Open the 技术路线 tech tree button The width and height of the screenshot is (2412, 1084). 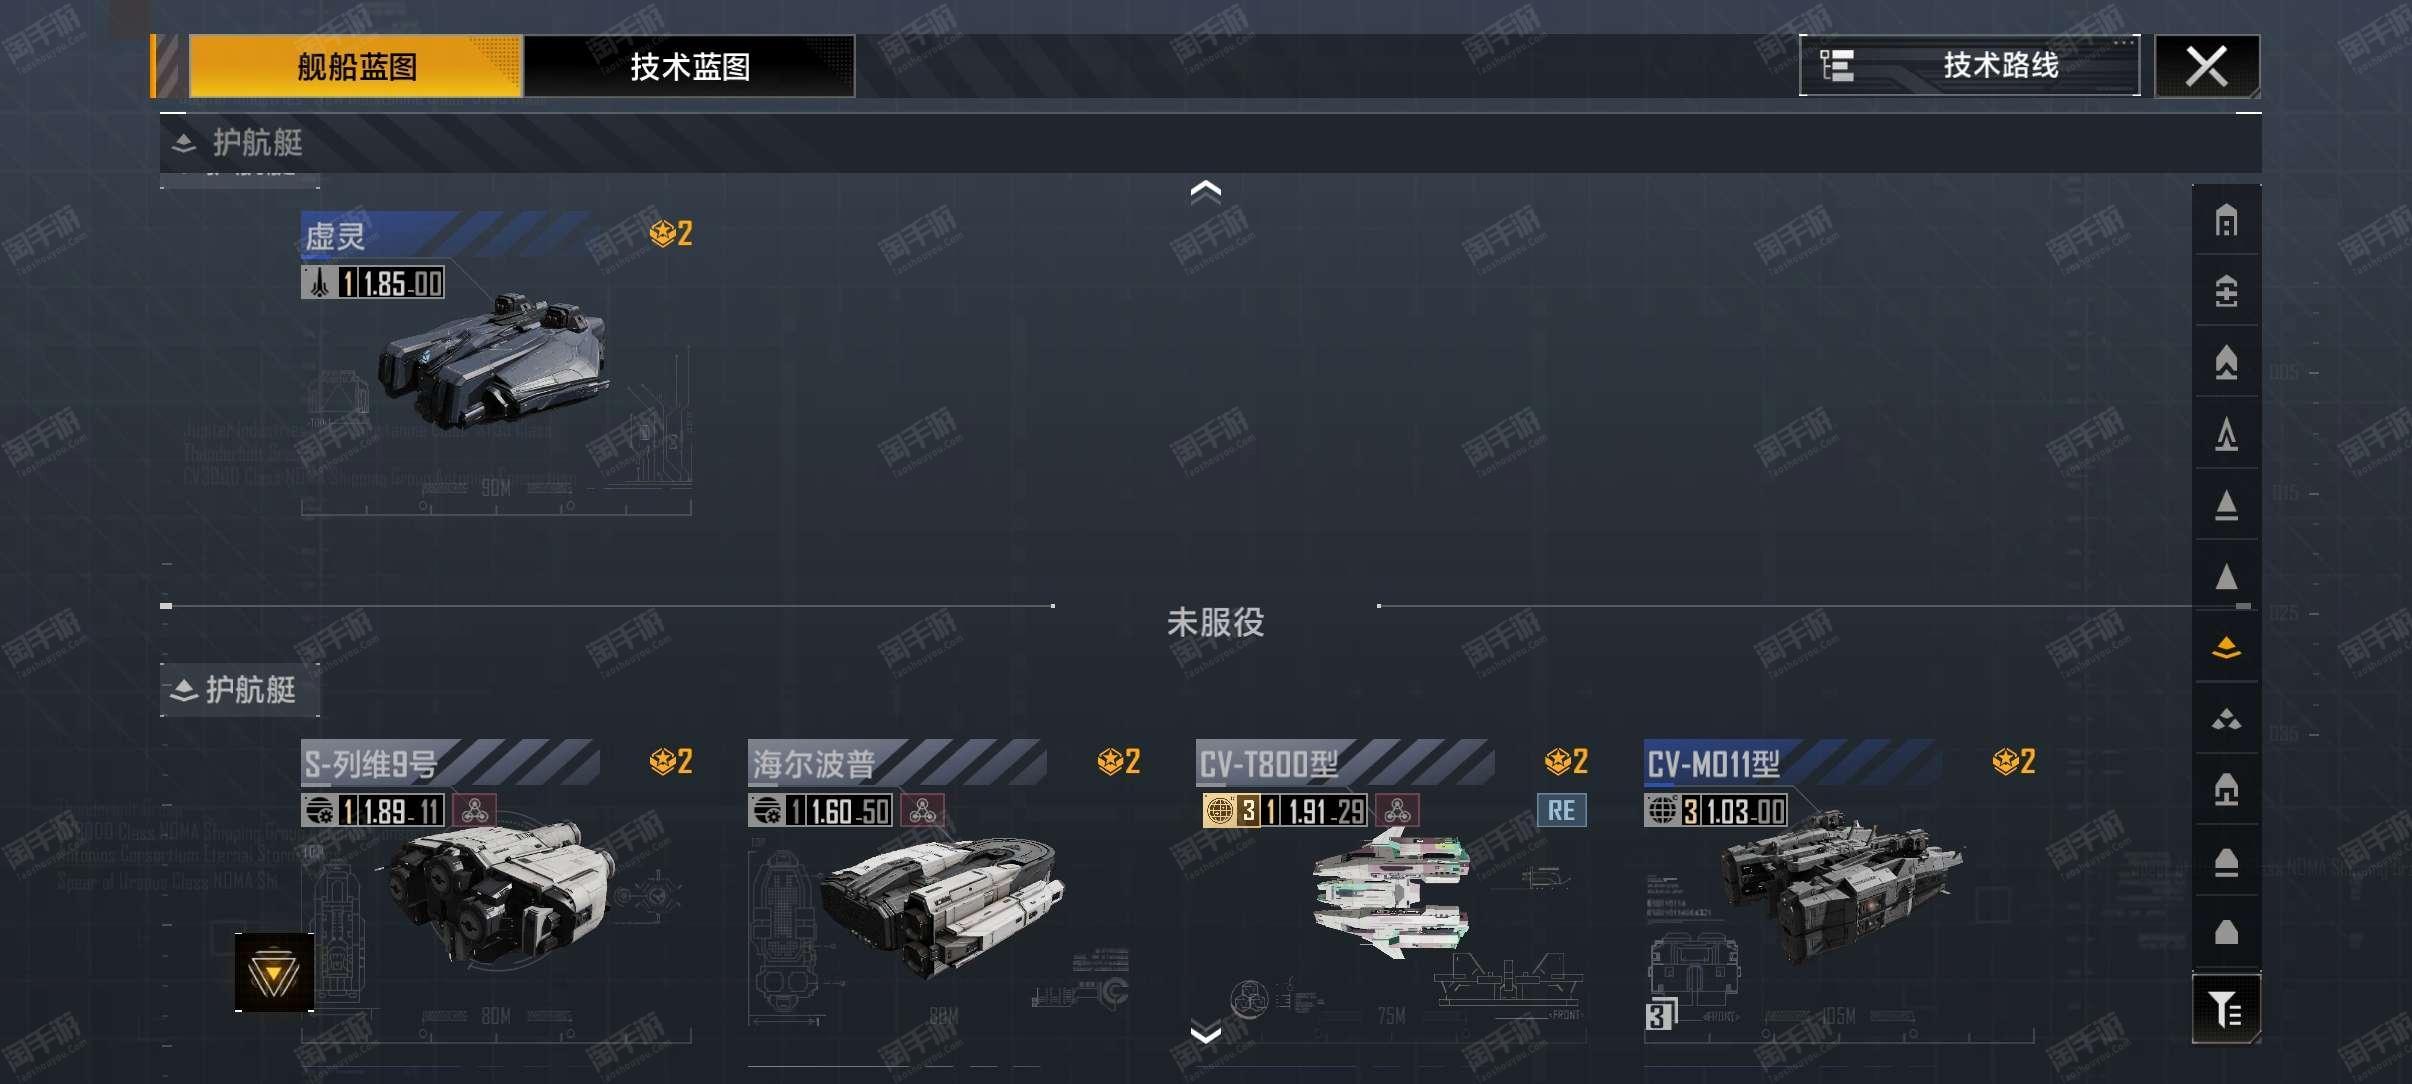1969,66
